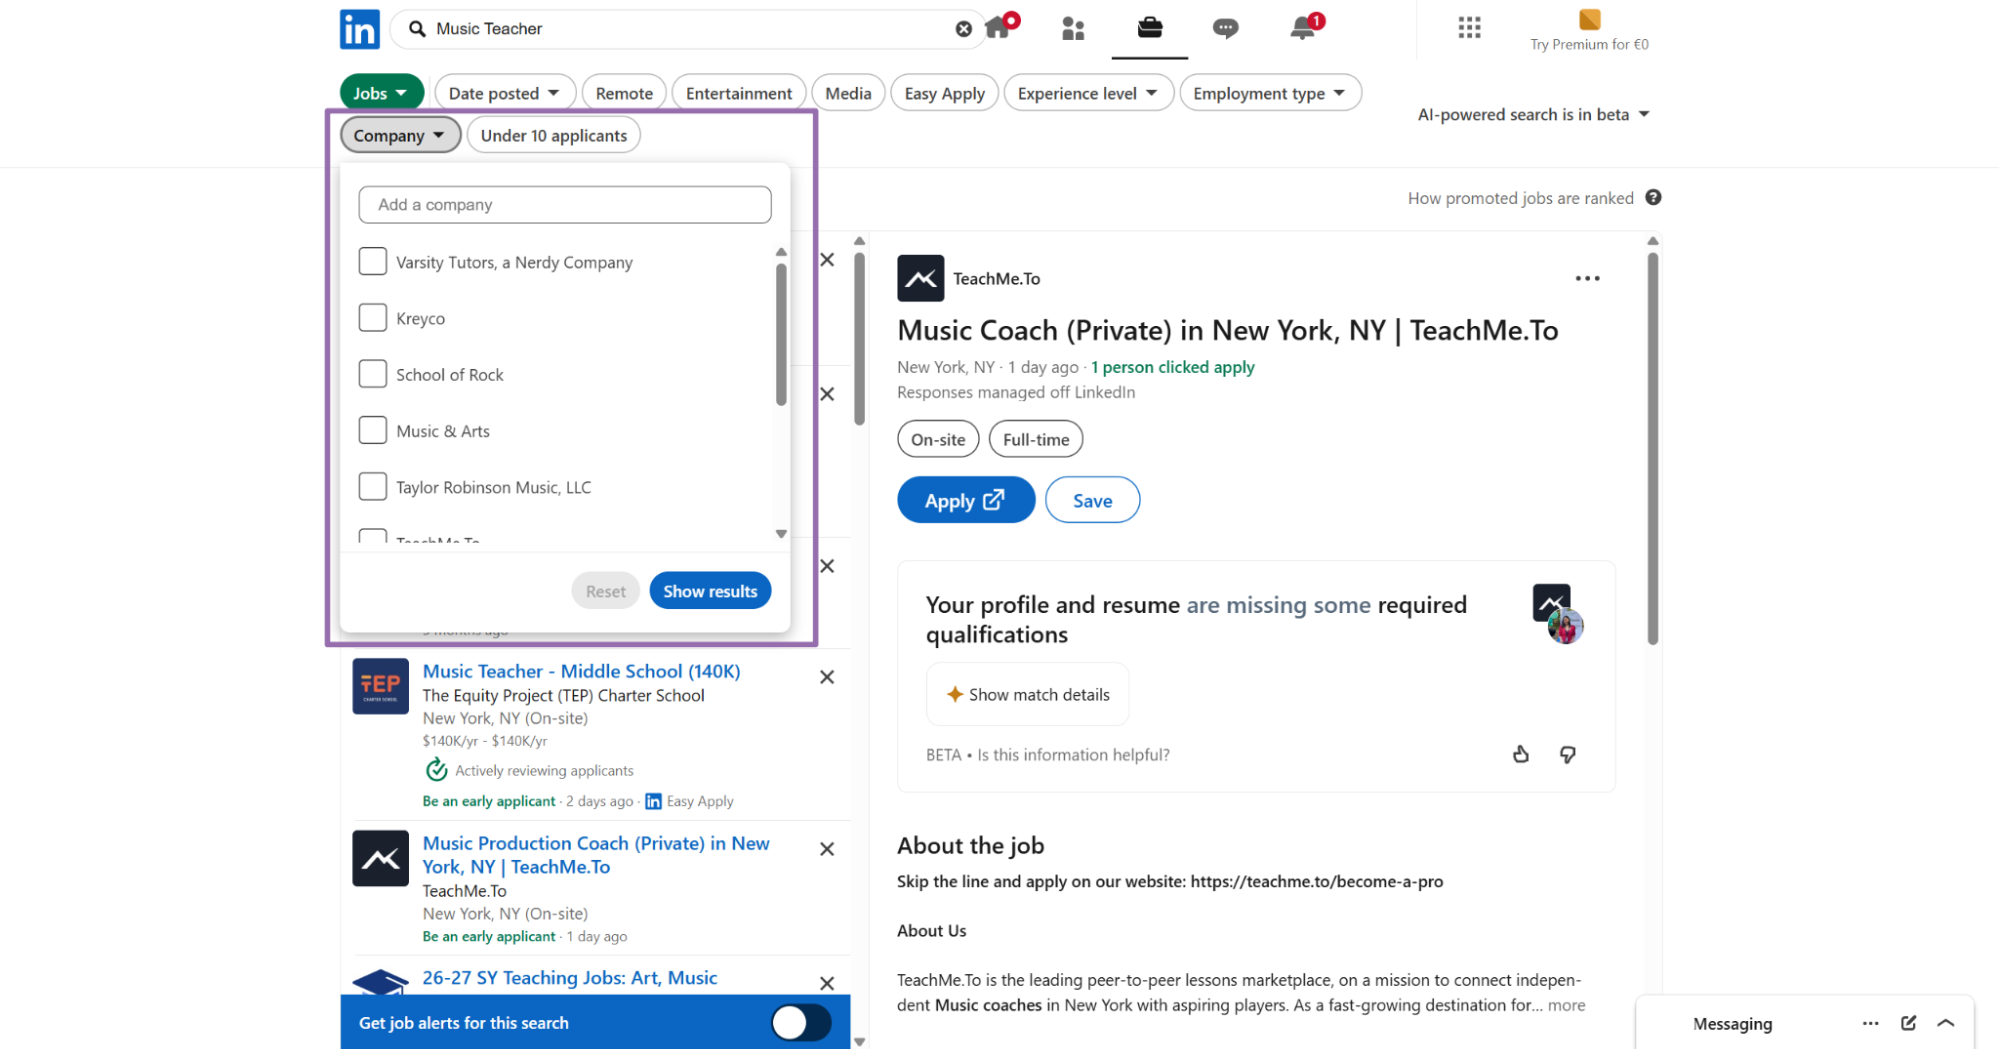Click How promoted jobs are ranked

[1520, 198]
